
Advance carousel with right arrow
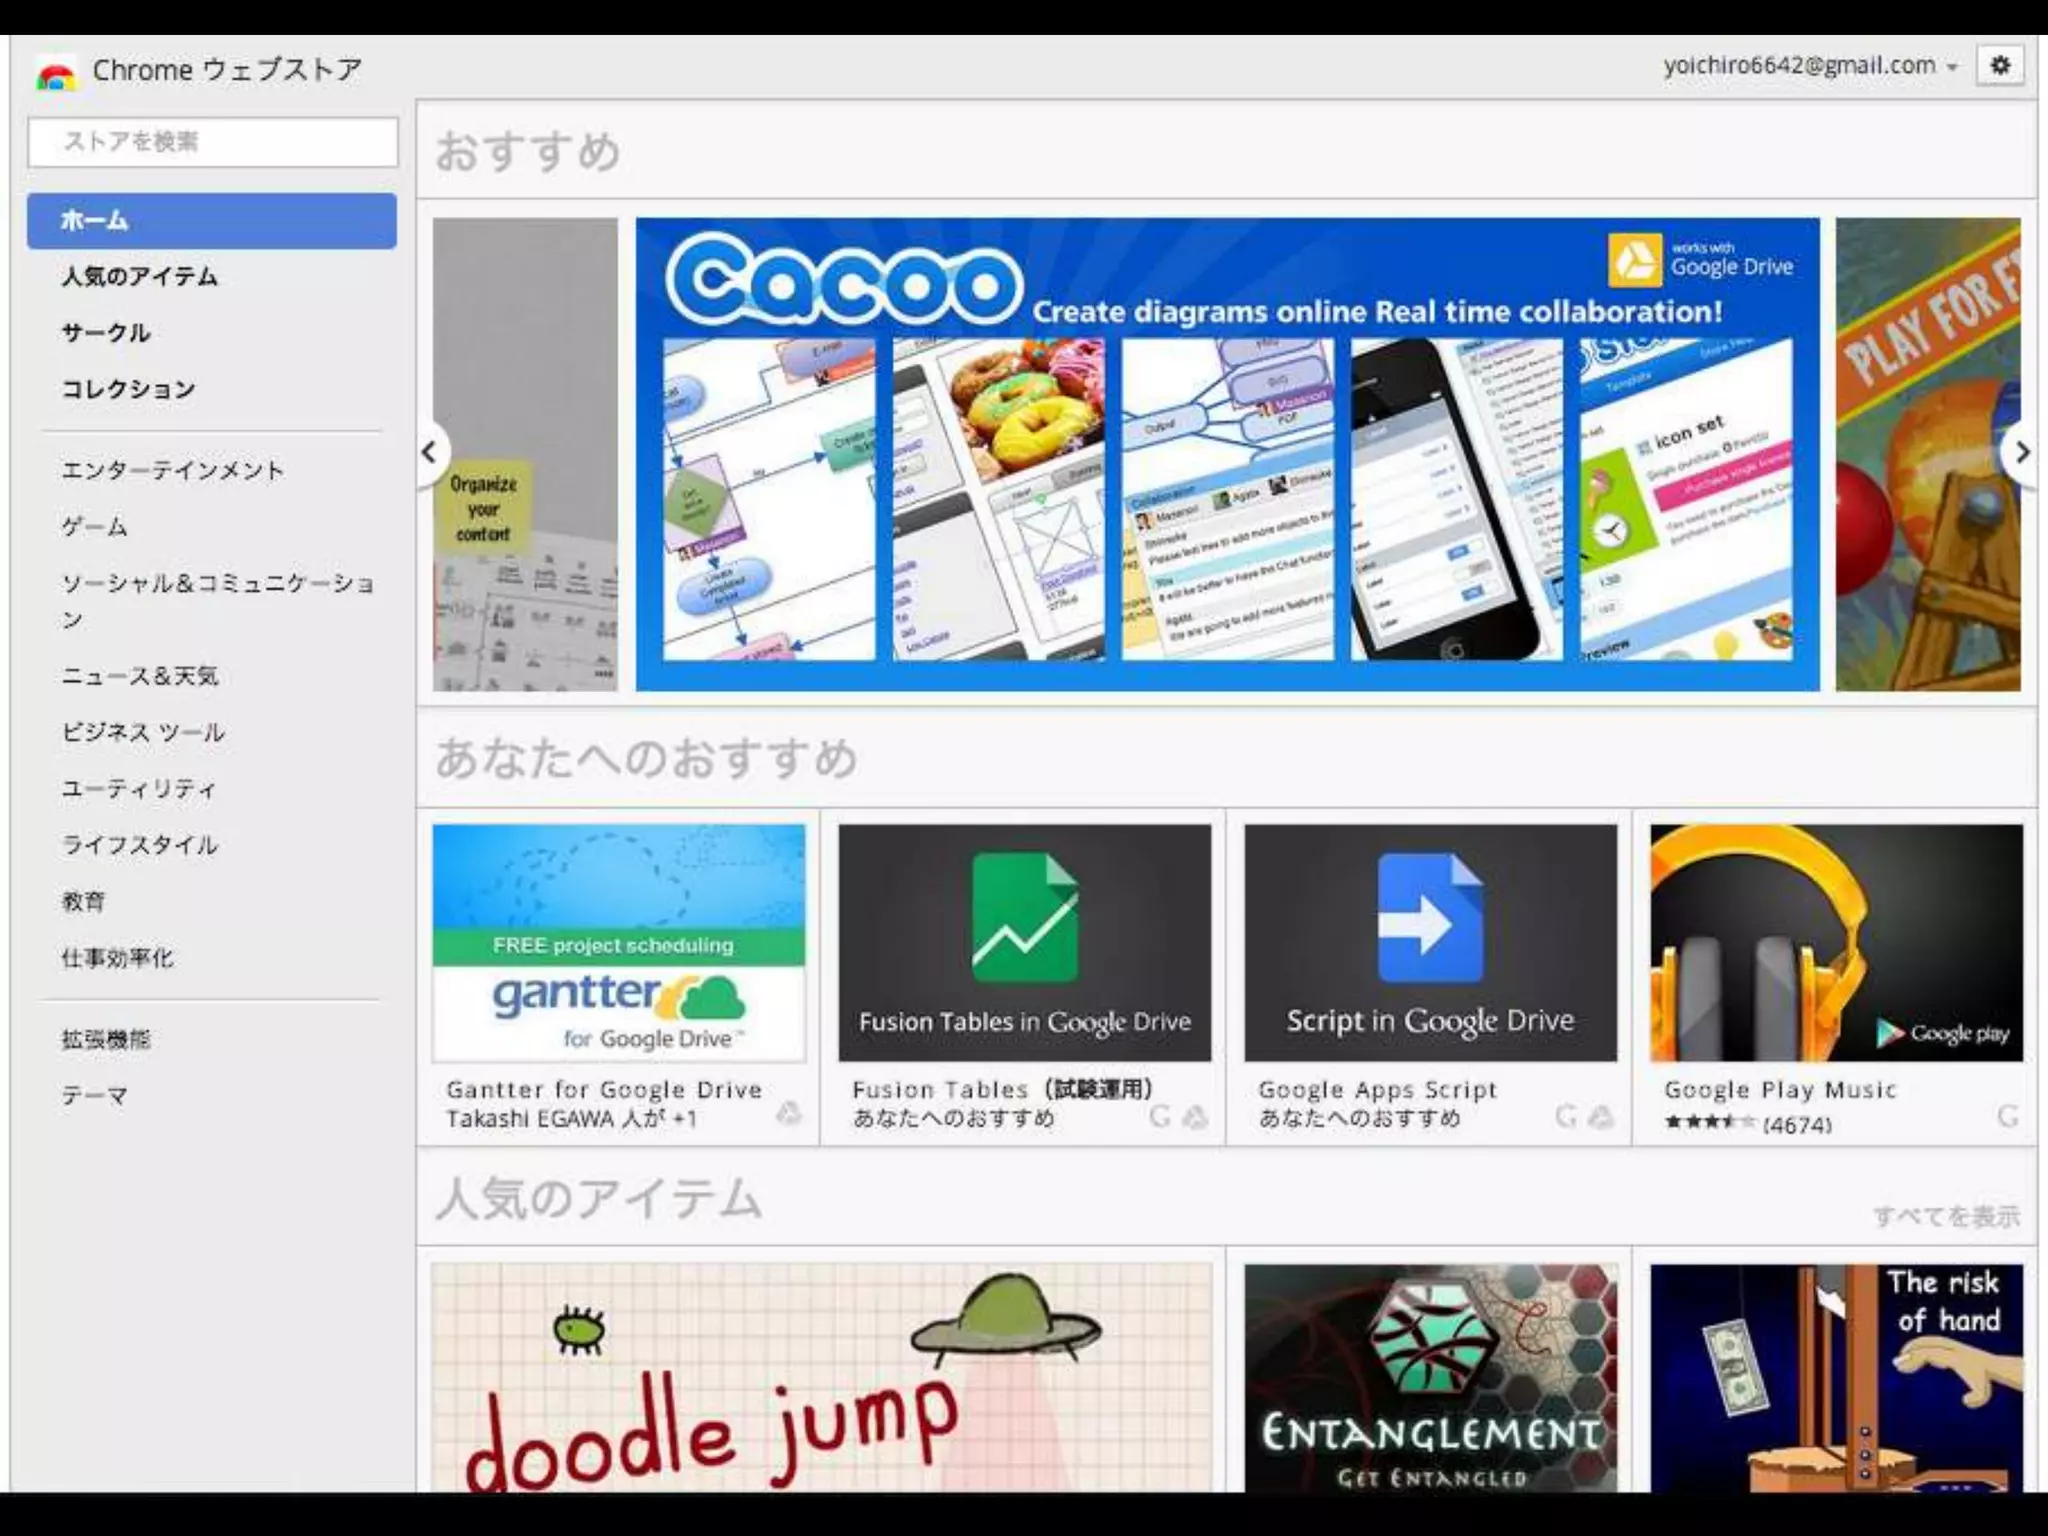click(2022, 453)
